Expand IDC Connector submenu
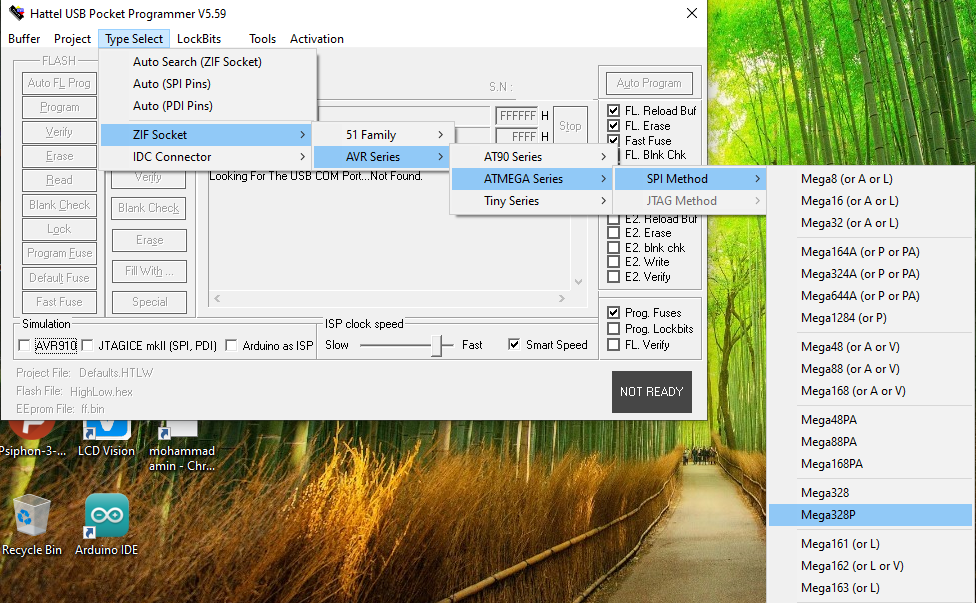 [x=206, y=157]
